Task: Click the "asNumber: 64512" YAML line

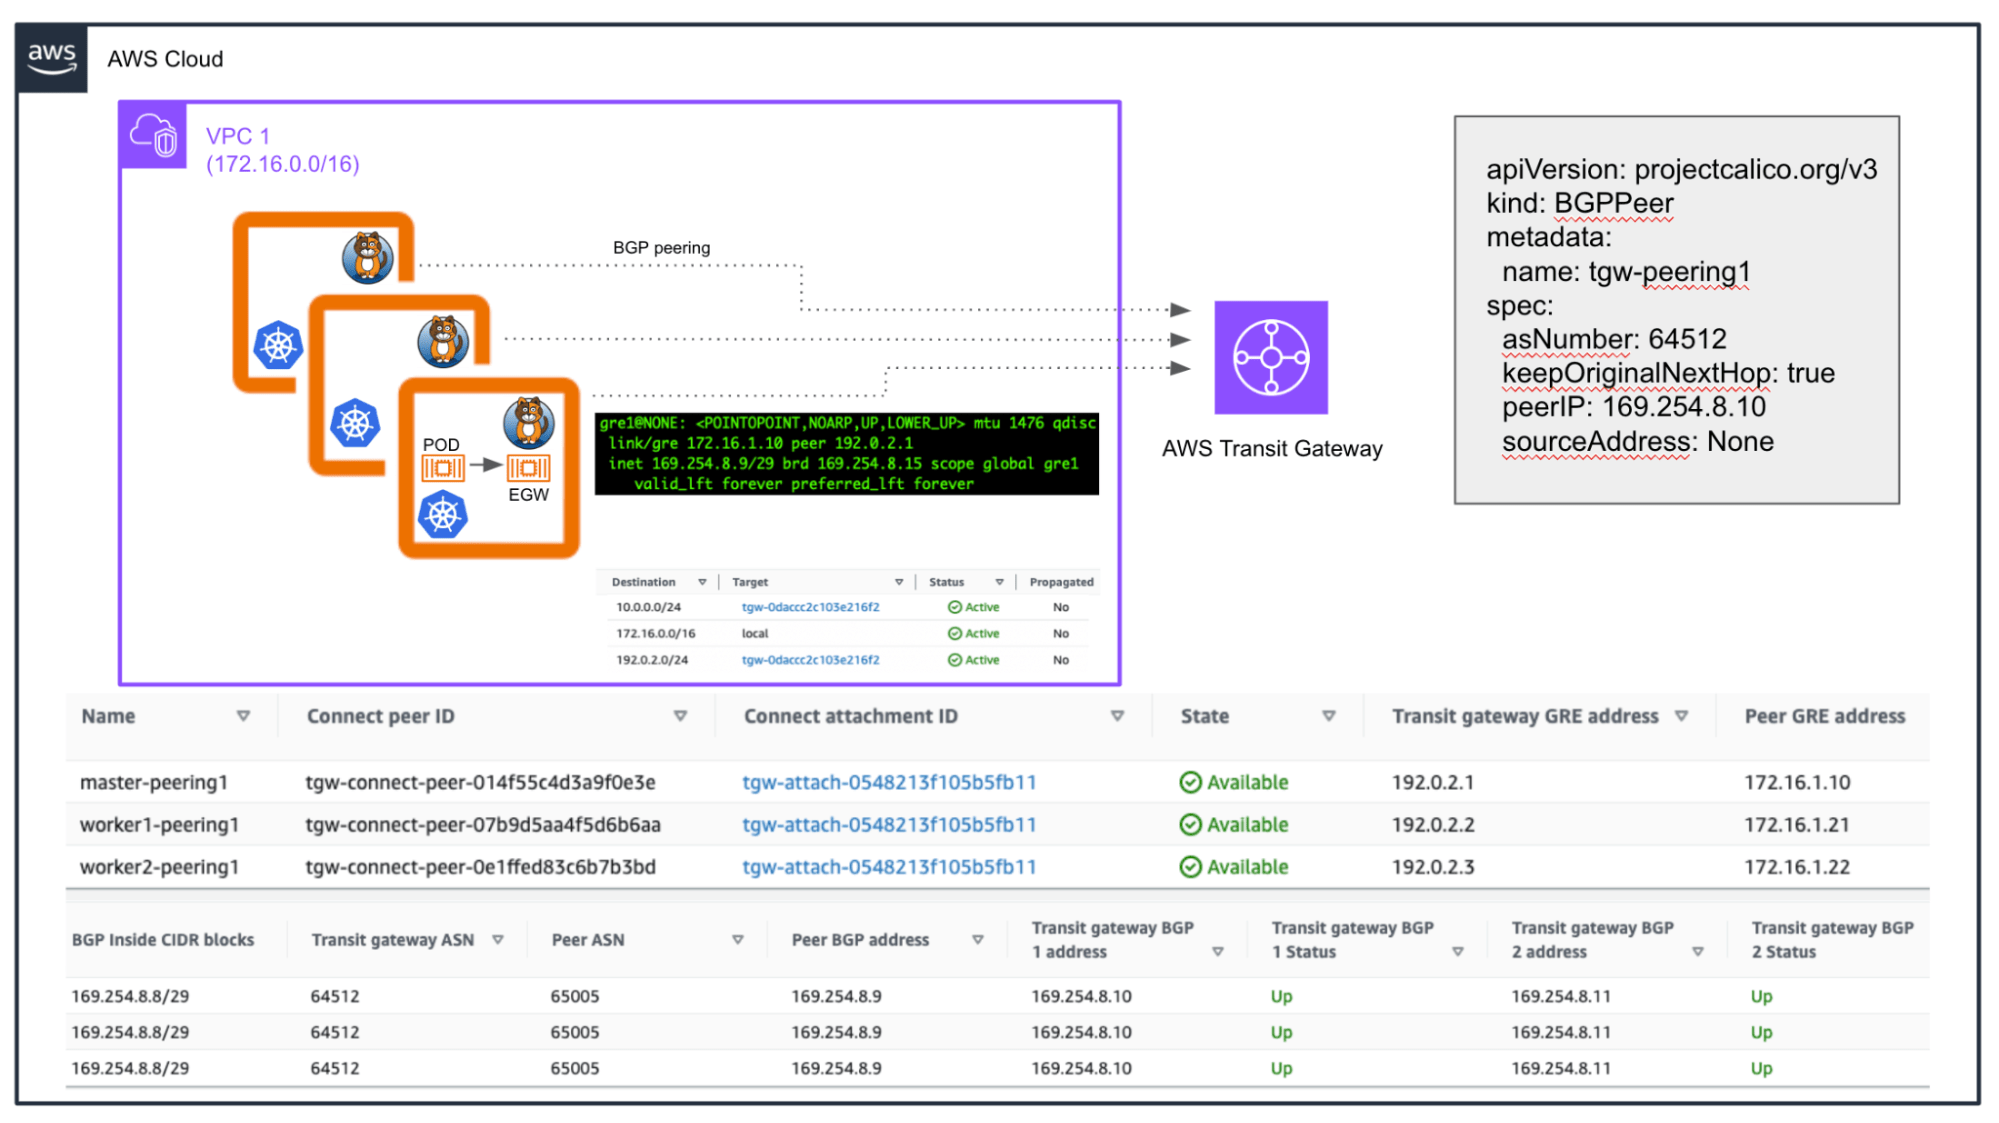Action: (x=1614, y=339)
